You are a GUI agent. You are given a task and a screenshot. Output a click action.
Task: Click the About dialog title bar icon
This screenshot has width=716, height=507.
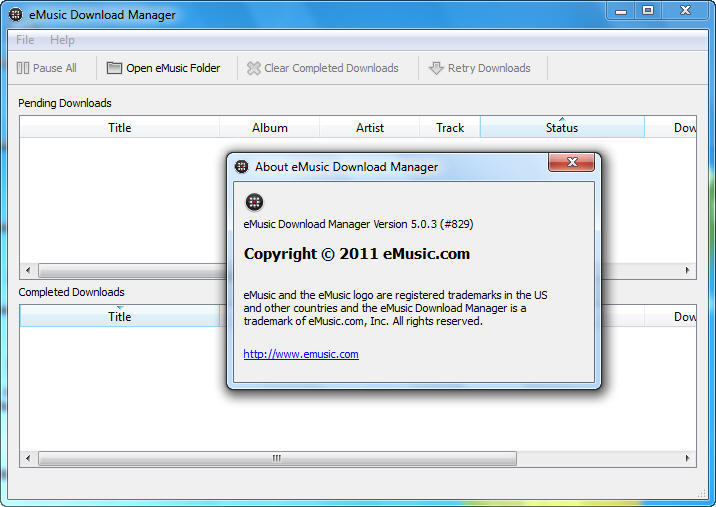pyautogui.click(x=241, y=166)
